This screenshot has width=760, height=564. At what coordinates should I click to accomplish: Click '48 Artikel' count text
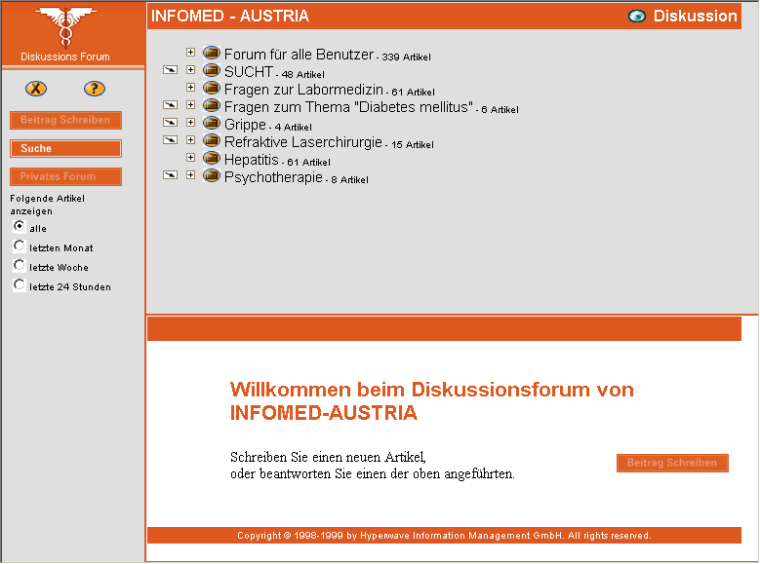tap(303, 75)
